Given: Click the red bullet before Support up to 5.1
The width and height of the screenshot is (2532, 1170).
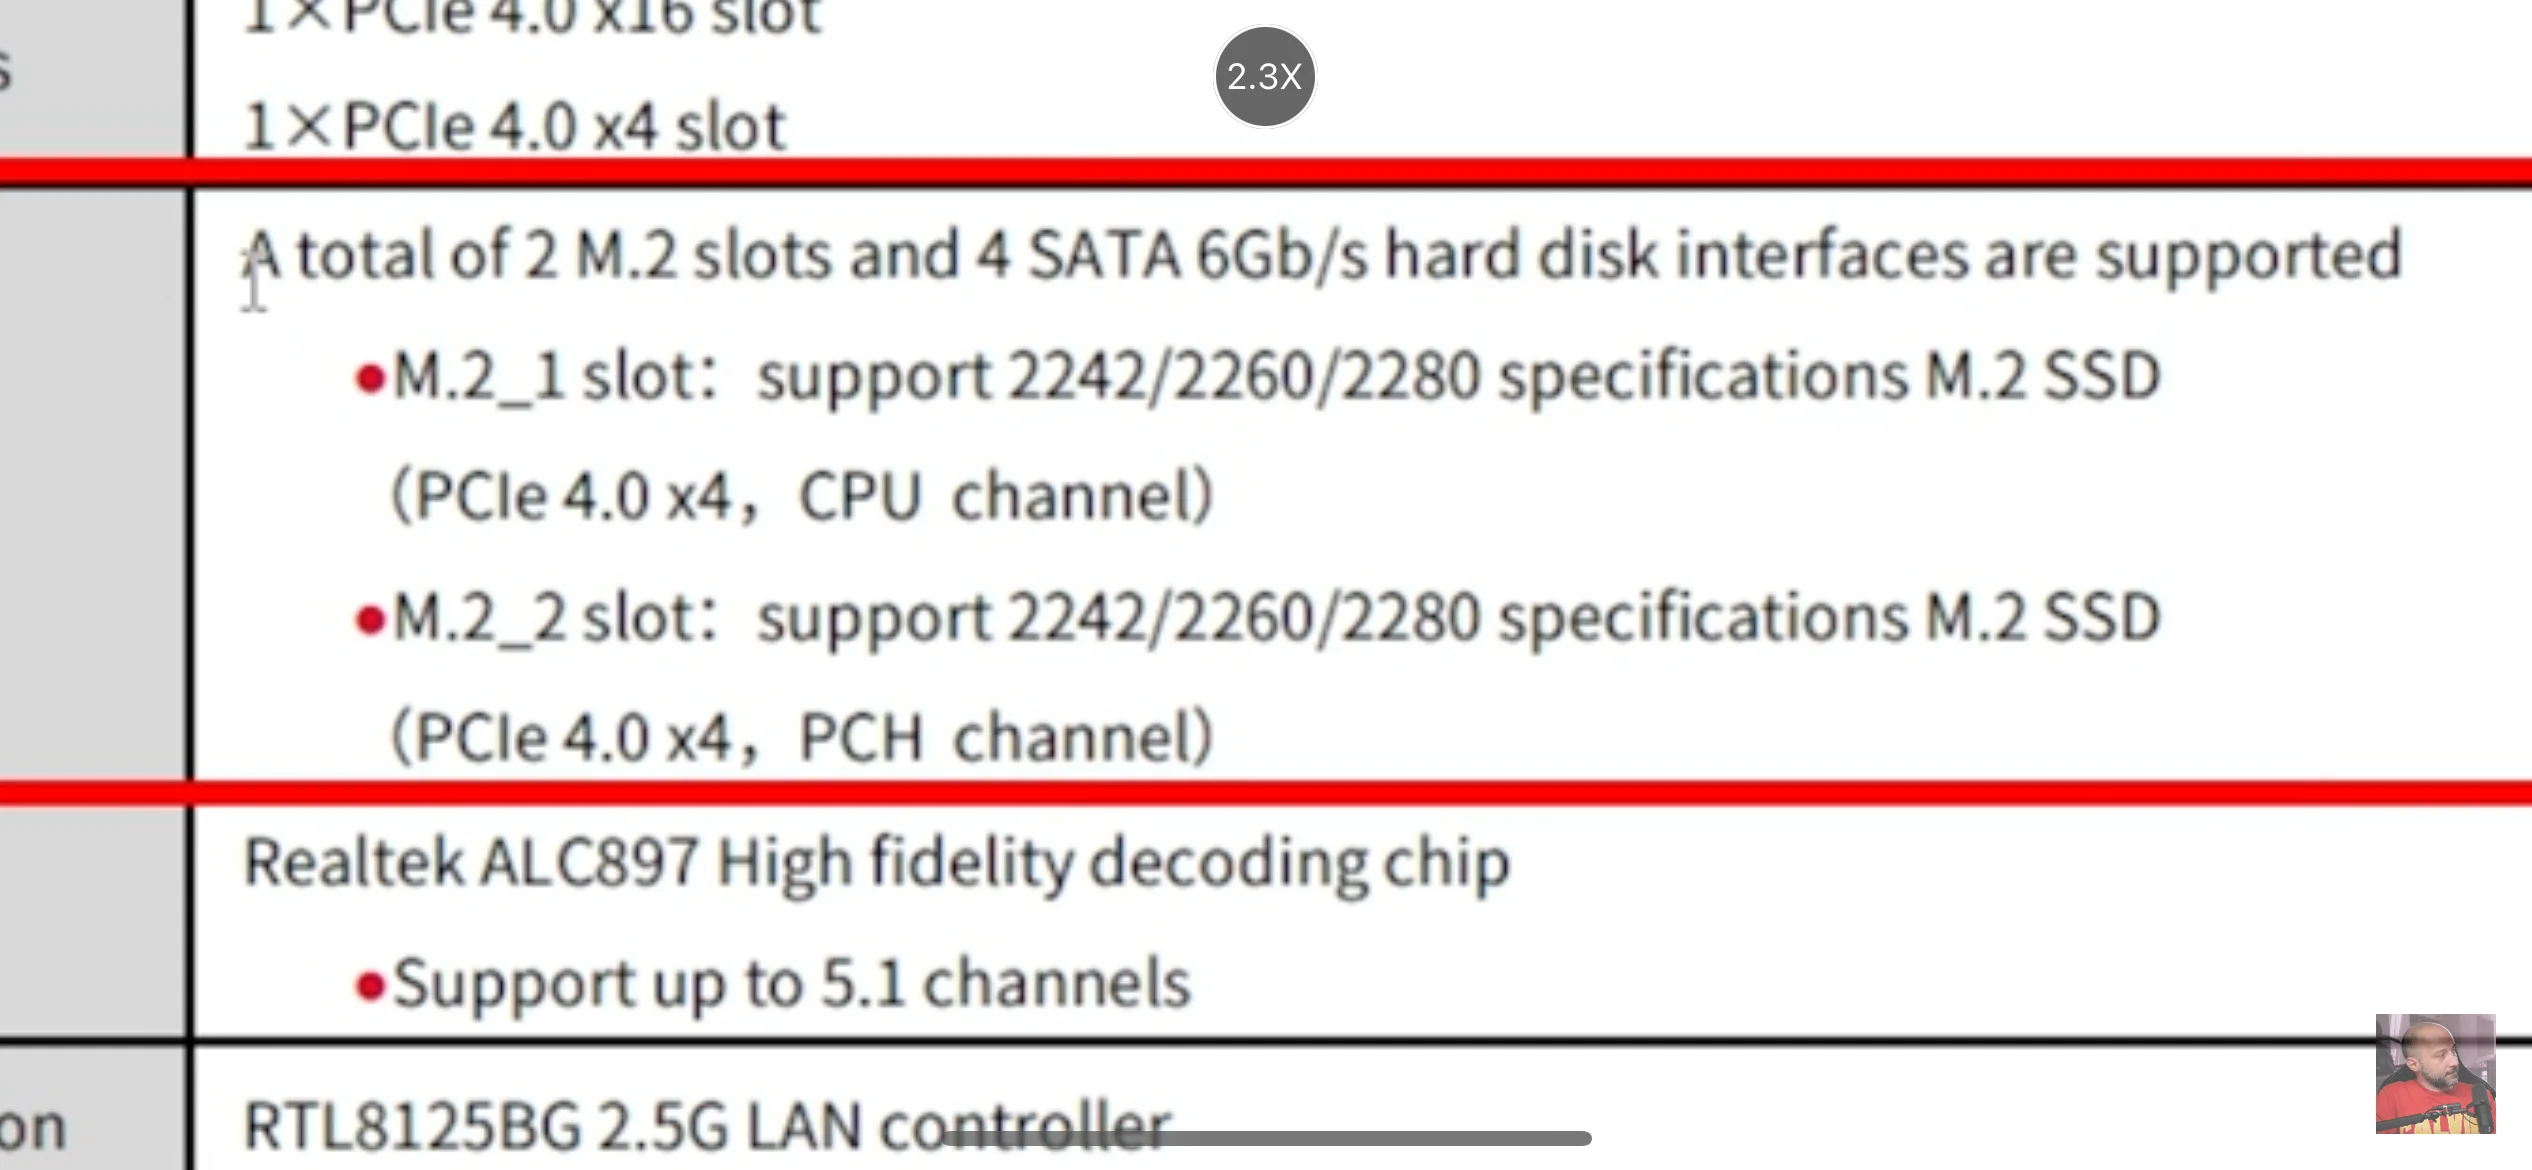Looking at the screenshot, I should tap(370, 987).
